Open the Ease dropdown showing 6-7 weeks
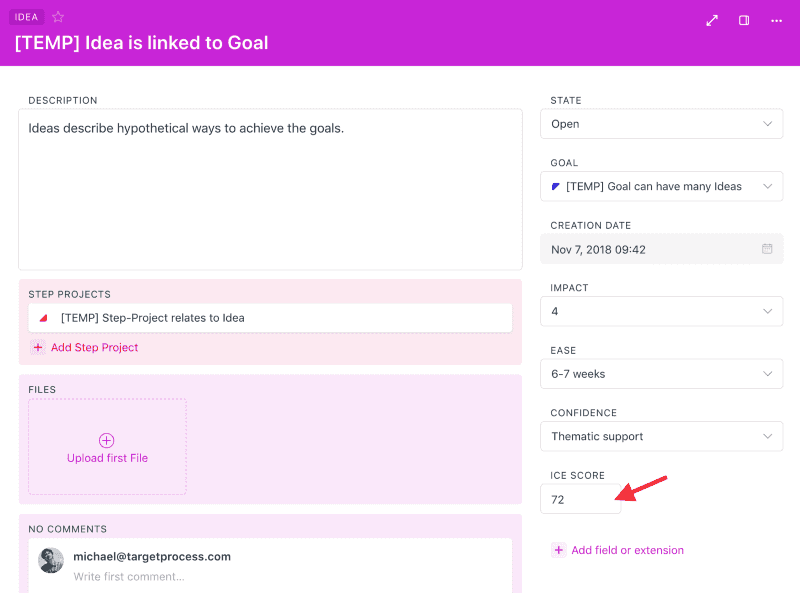Image resolution: width=800 pixels, height=593 pixels. tap(662, 374)
